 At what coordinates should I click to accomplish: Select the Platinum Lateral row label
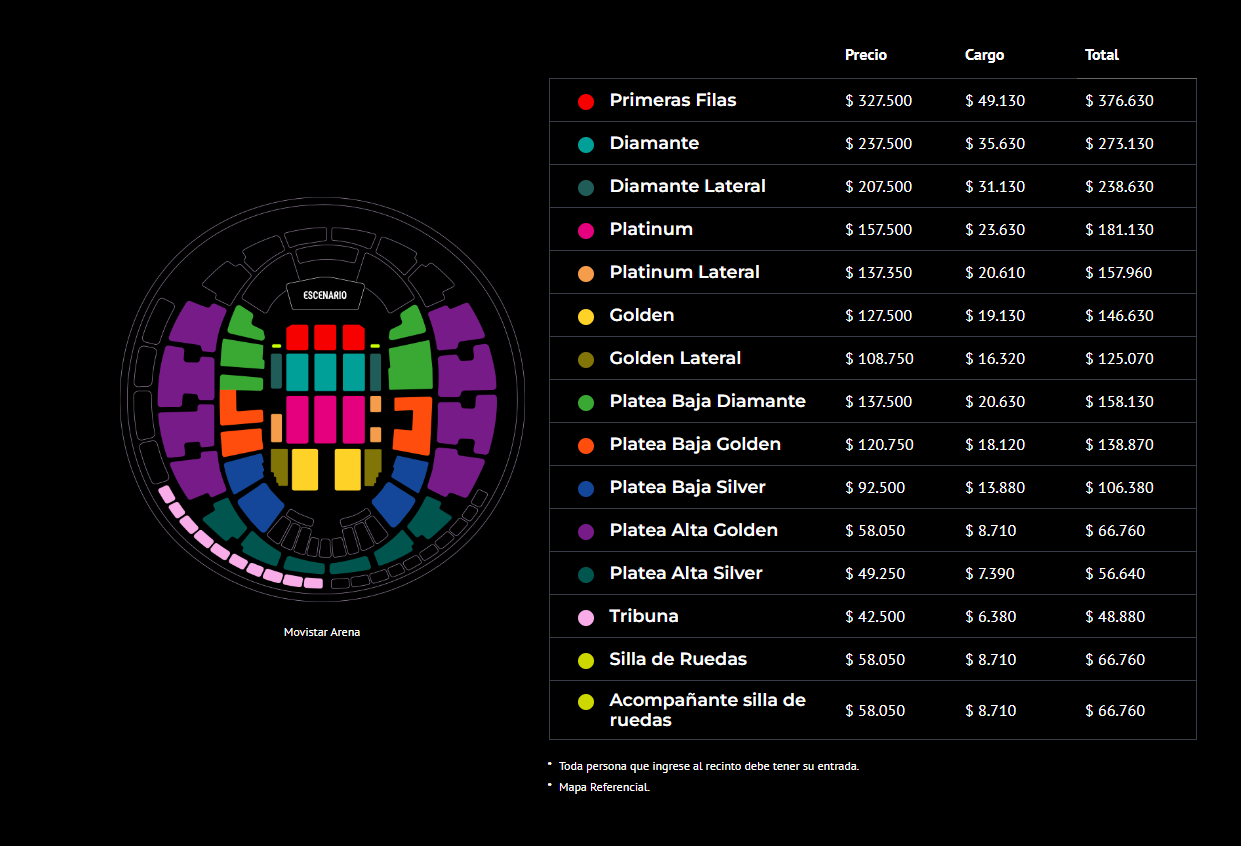(x=684, y=272)
